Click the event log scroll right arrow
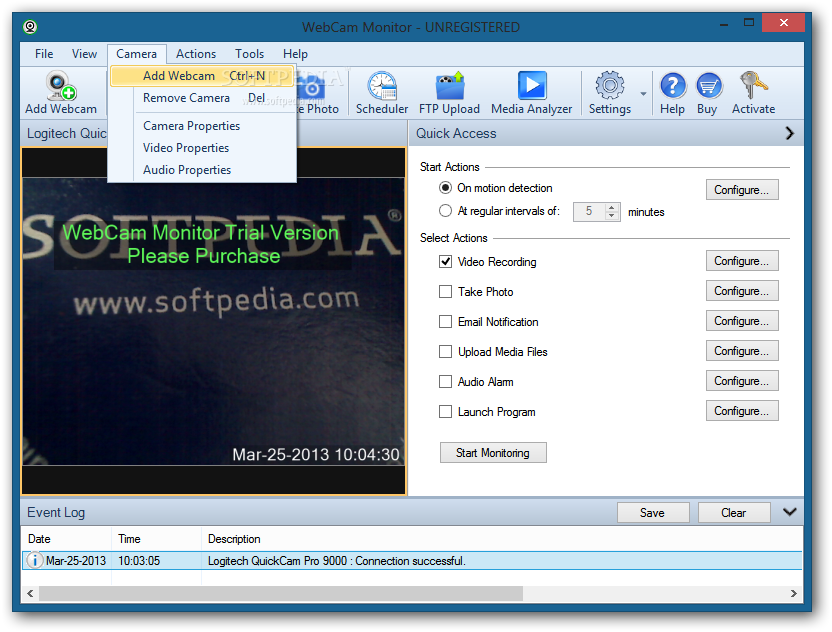 793,593
